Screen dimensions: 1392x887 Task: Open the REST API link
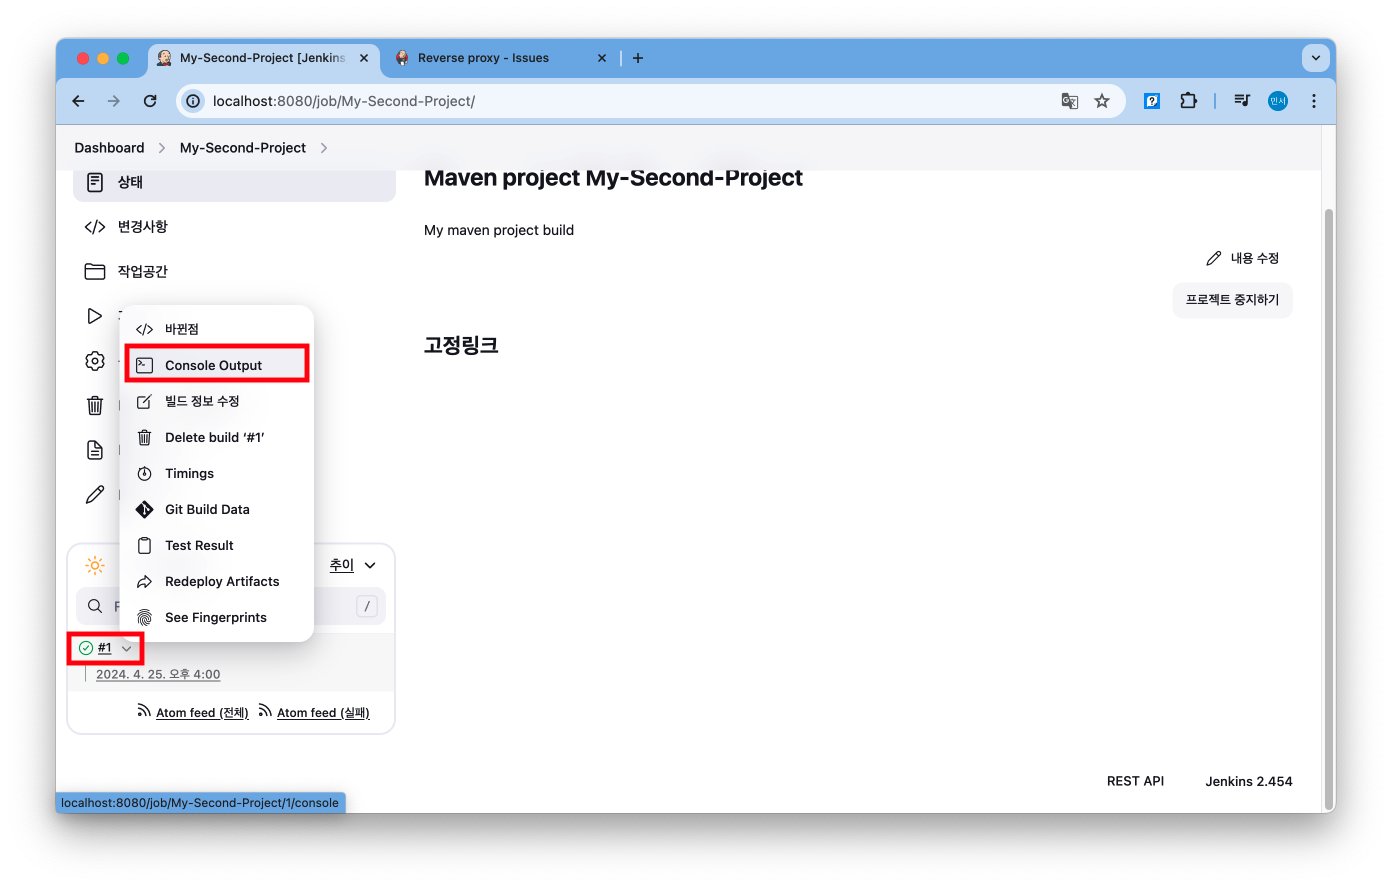(1135, 781)
